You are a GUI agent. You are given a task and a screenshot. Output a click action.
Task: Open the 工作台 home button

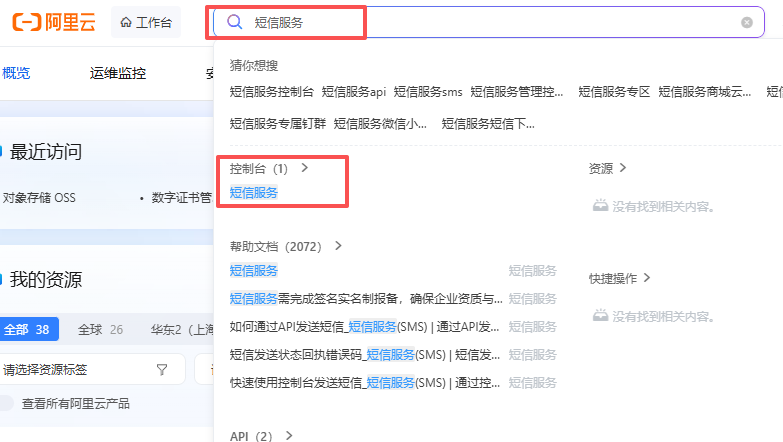tap(146, 22)
